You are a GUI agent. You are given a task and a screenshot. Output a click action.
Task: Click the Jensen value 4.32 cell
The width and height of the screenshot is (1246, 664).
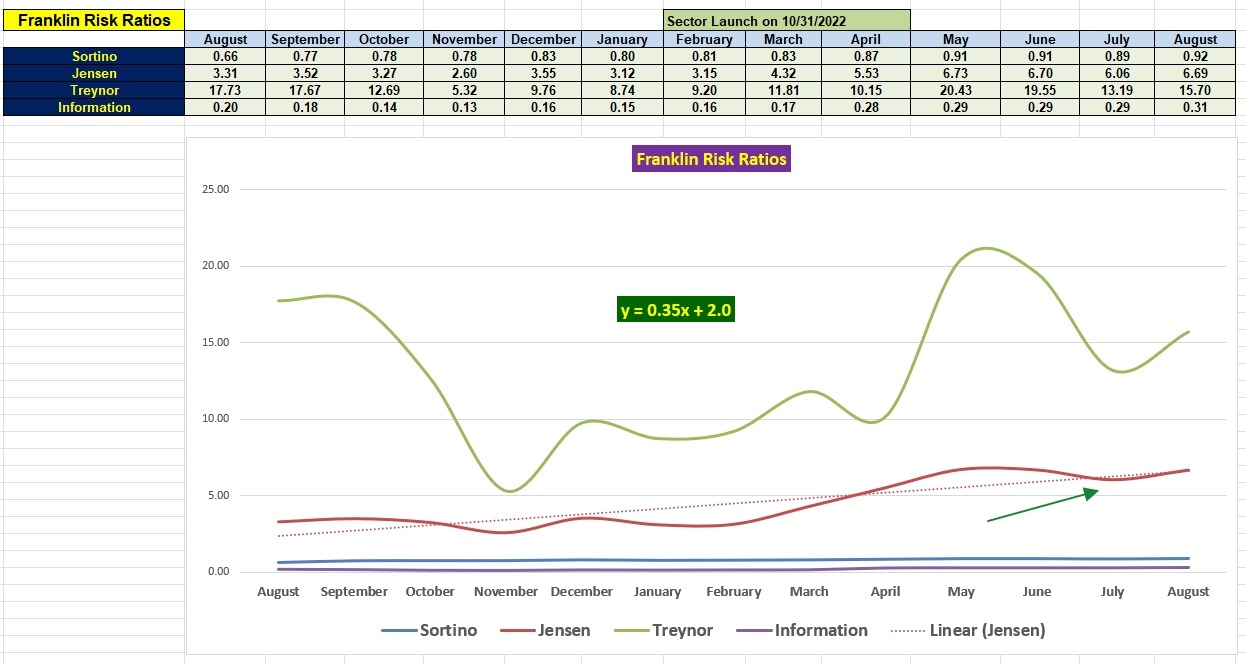[783, 73]
